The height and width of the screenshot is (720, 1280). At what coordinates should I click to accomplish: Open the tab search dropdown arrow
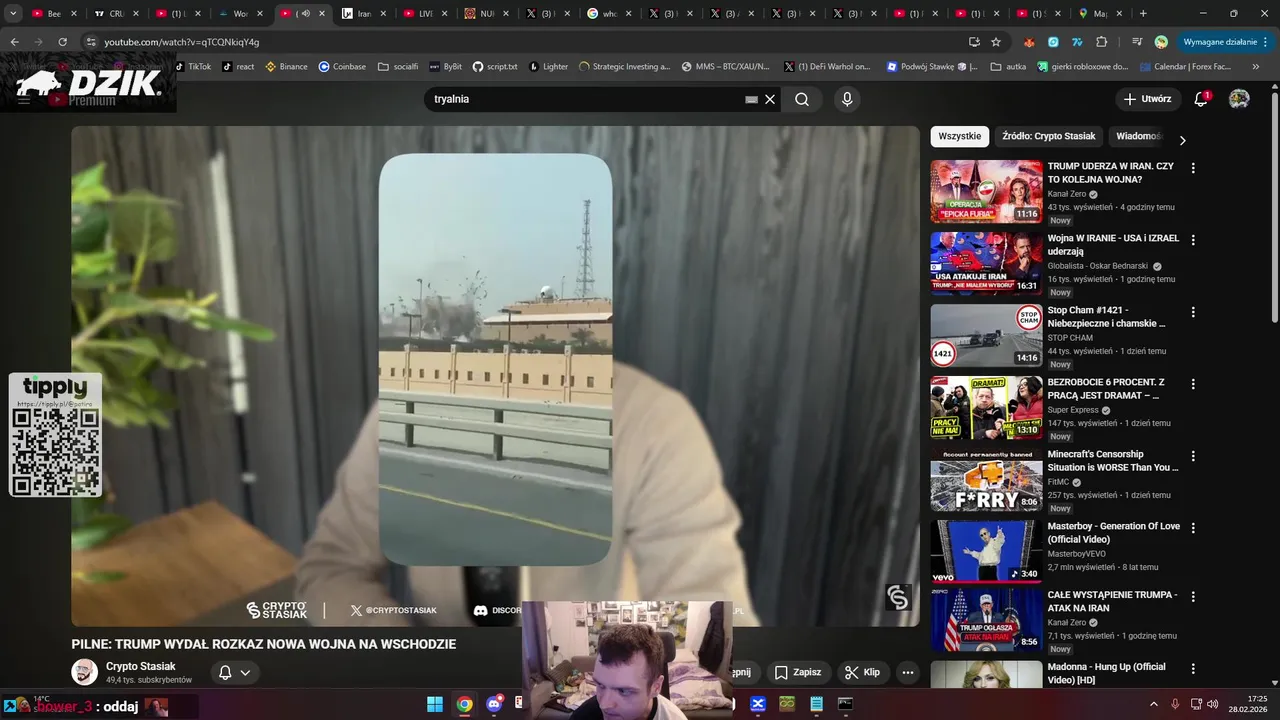pos(13,14)
